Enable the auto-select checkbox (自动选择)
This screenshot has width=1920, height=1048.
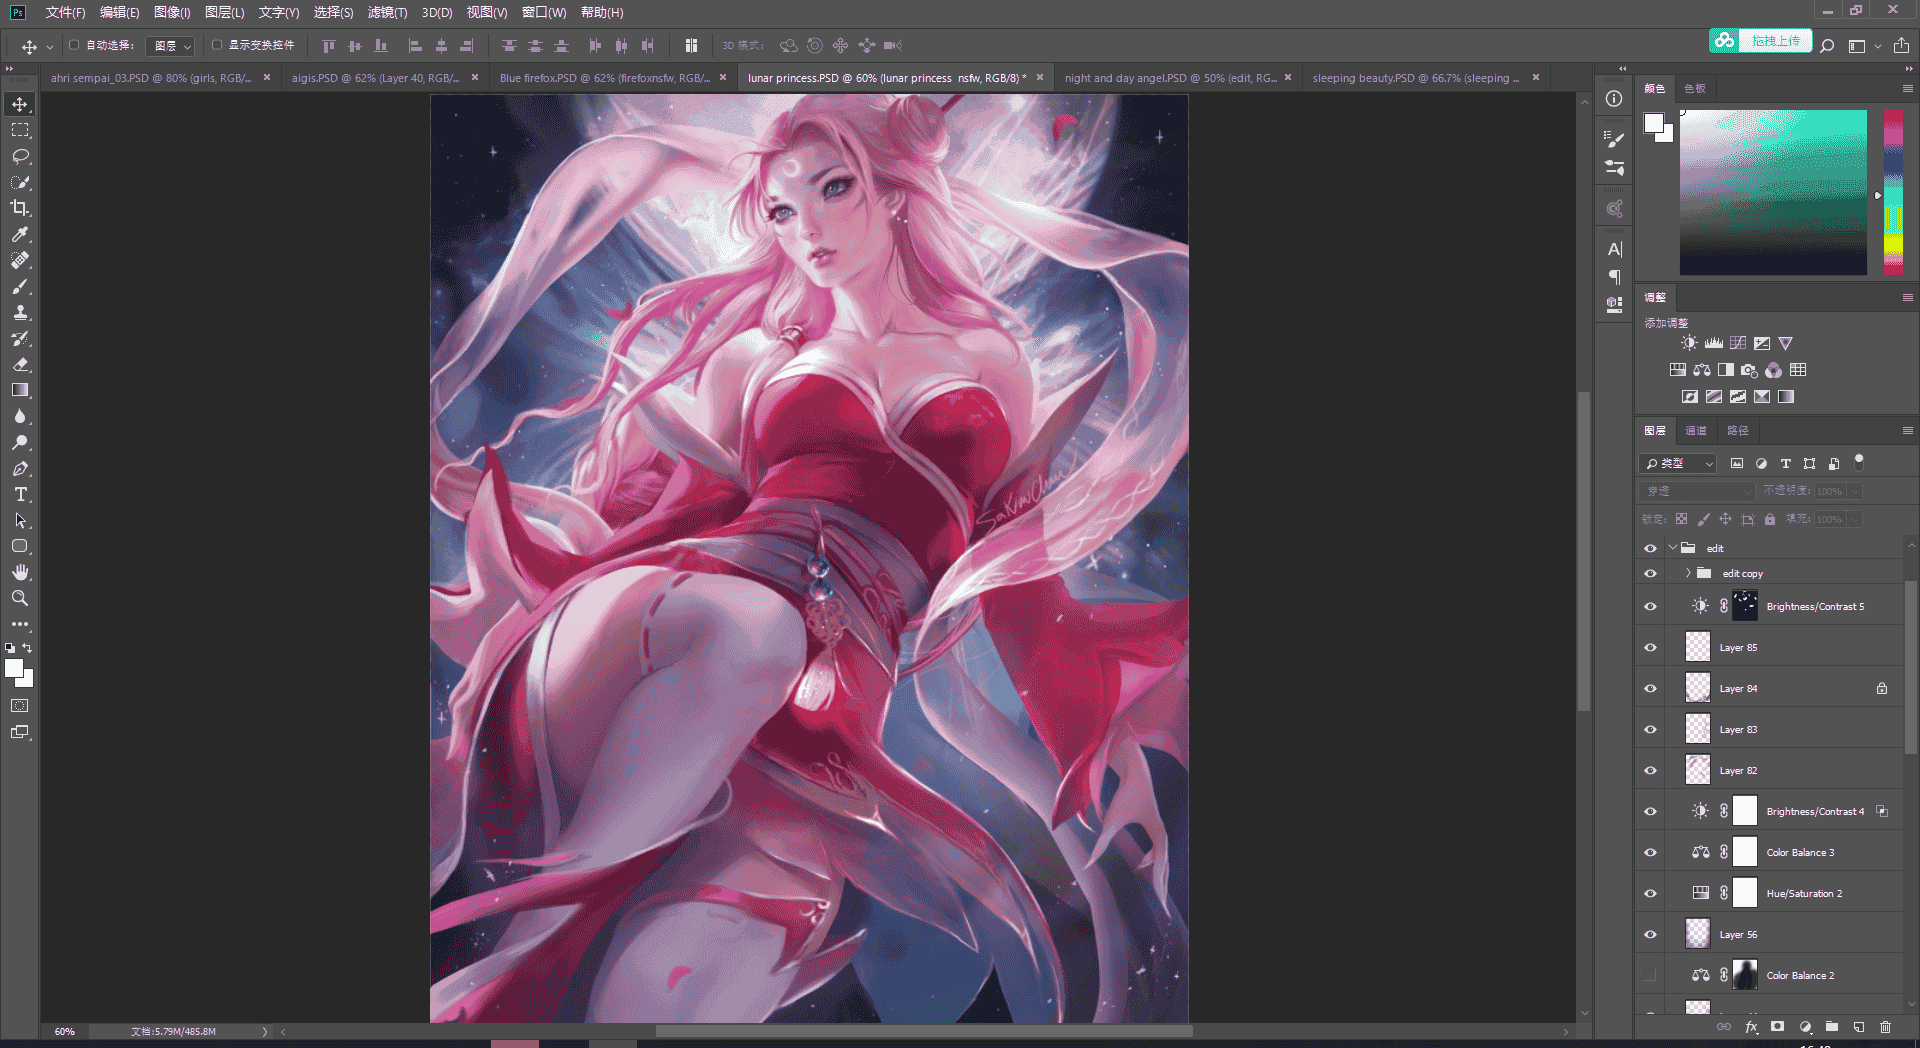(74, 45)
